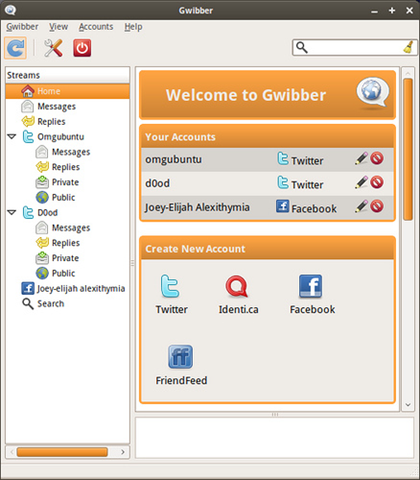Click inside the search input field
The width and height of the screenshot is (420, 480).
354,48
